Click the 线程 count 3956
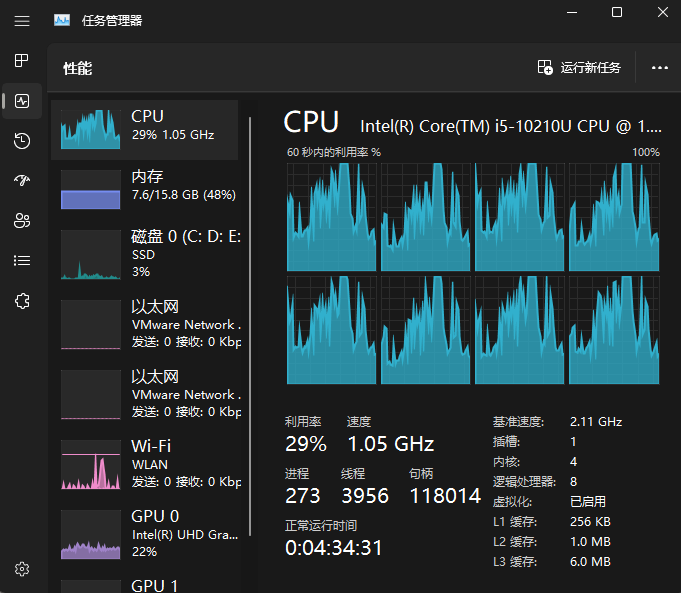The height and width of the screenshot is (593, 681). (365, 496)
